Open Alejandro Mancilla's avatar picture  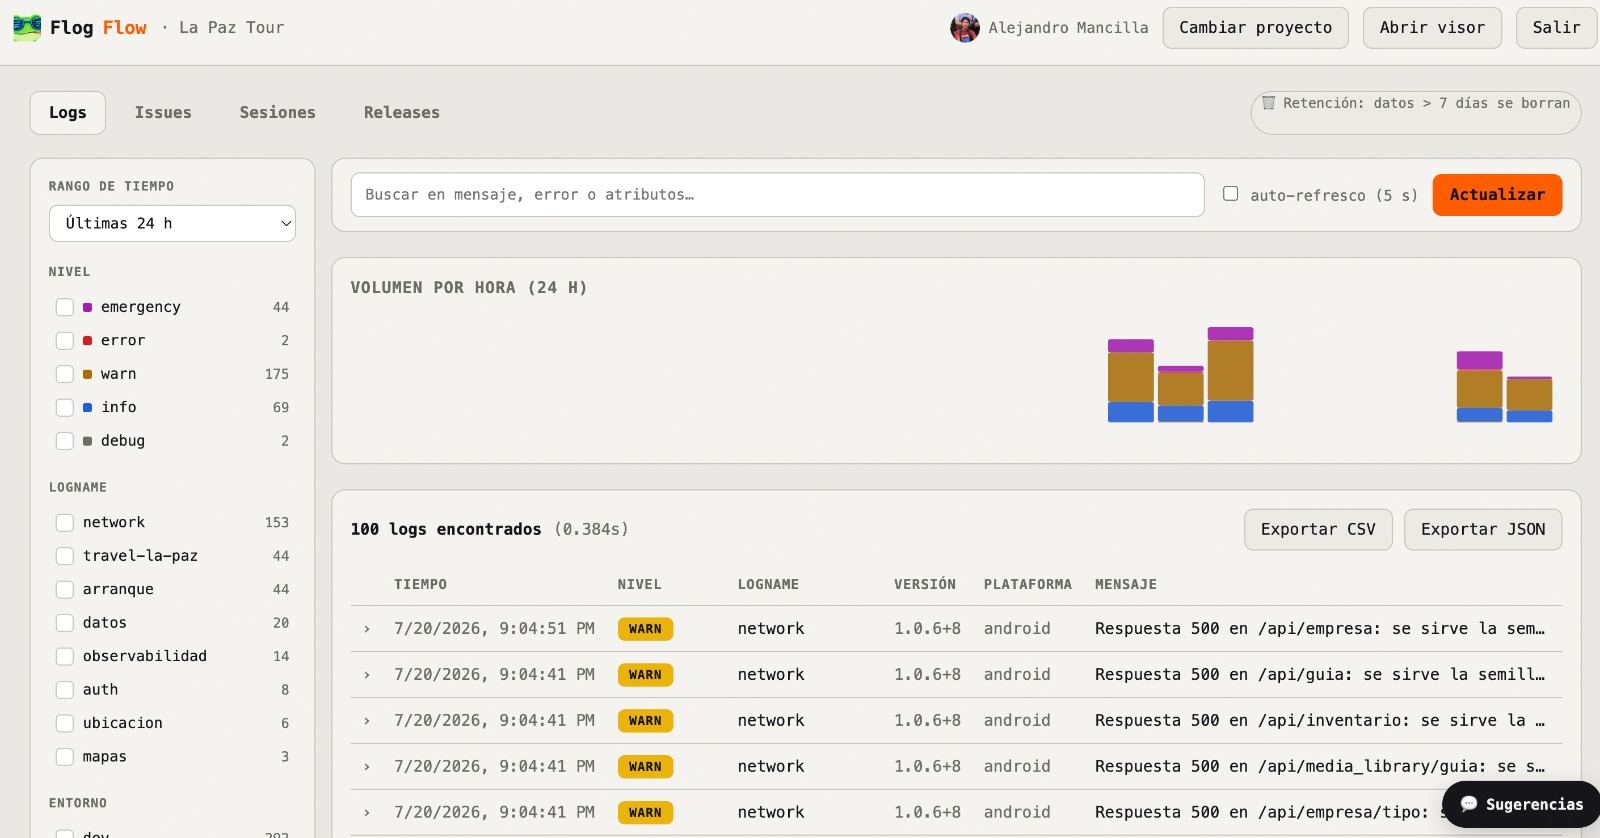tap(965, 28)
